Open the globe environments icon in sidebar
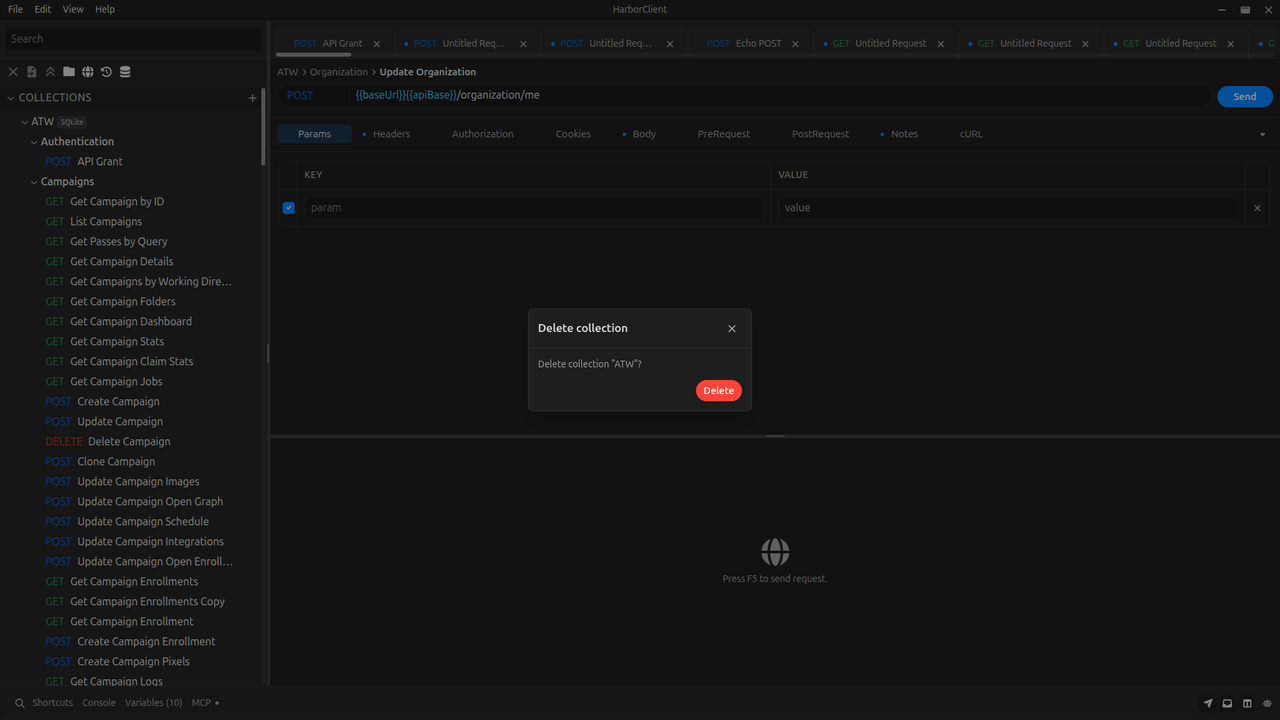This screenshot has height=720, width=1280. [88, 72]
